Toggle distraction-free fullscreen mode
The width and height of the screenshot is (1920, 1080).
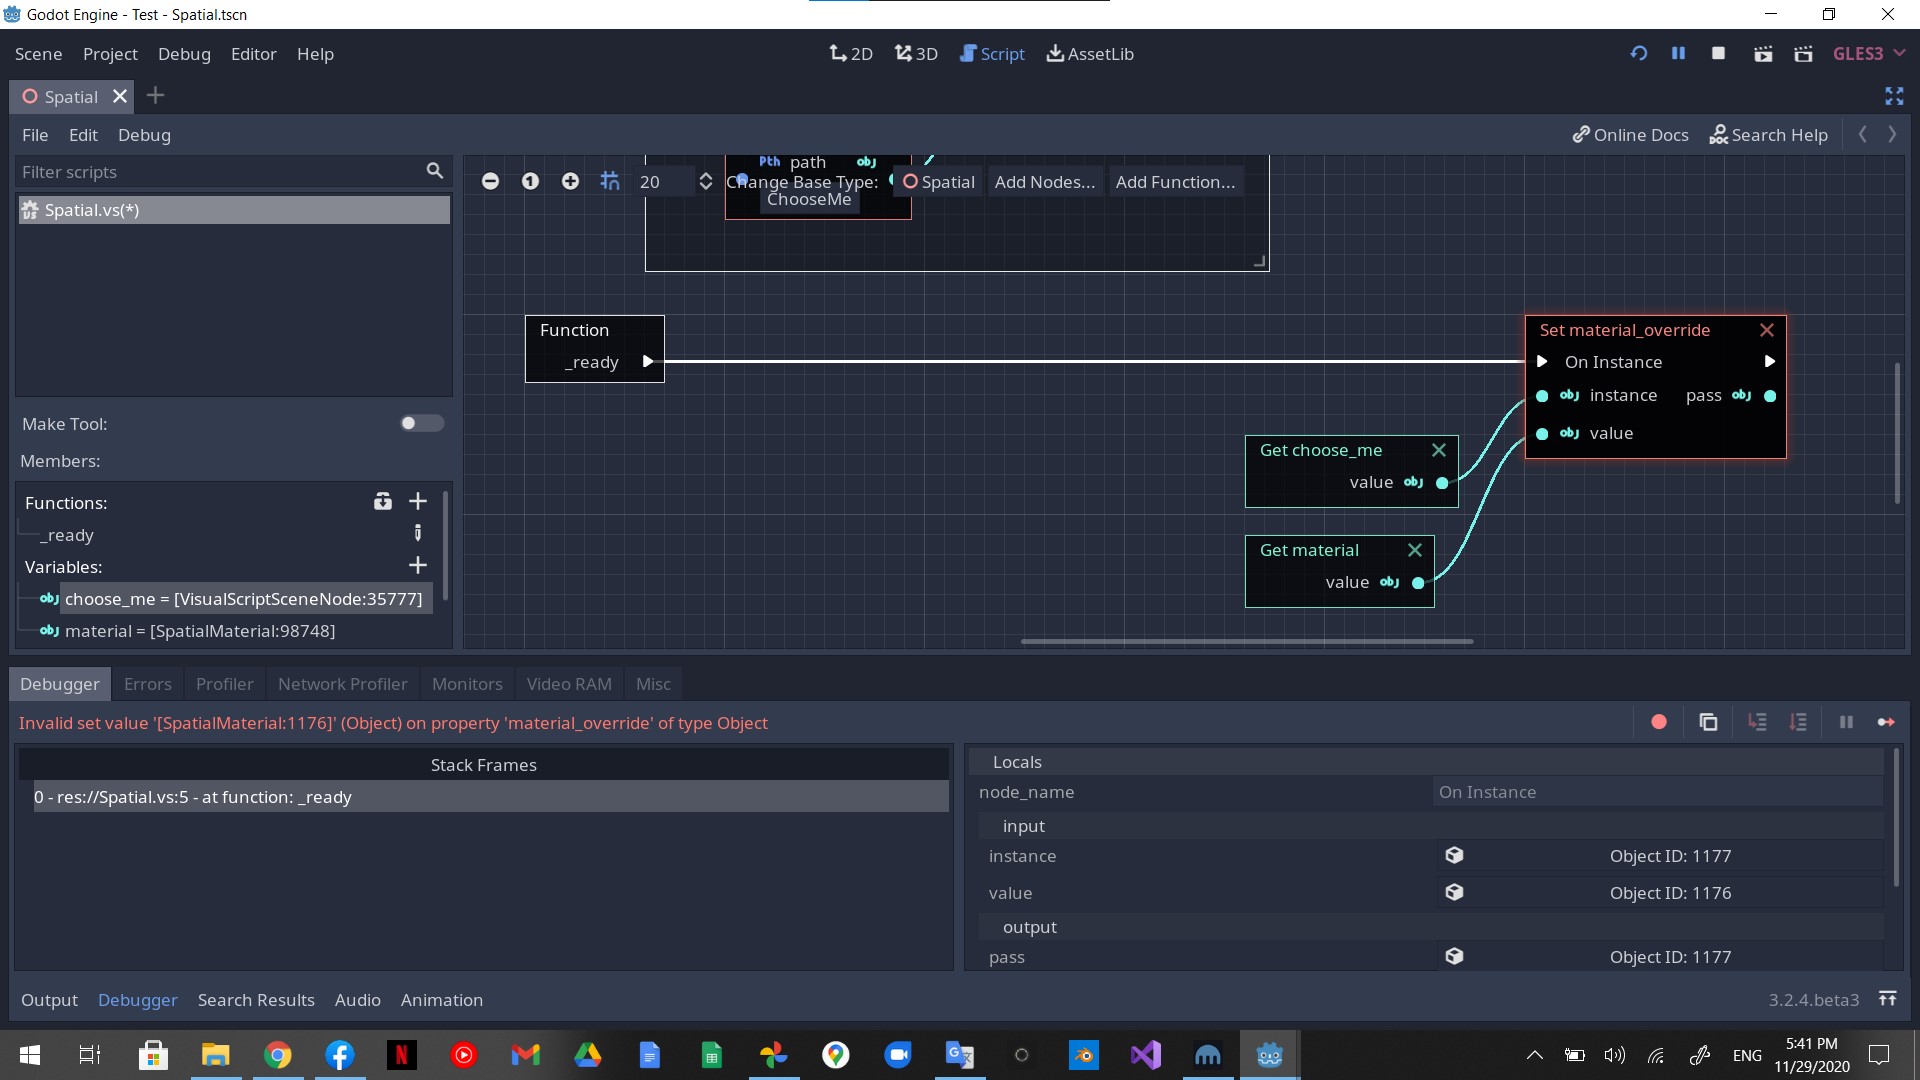tap(1894, 96)
